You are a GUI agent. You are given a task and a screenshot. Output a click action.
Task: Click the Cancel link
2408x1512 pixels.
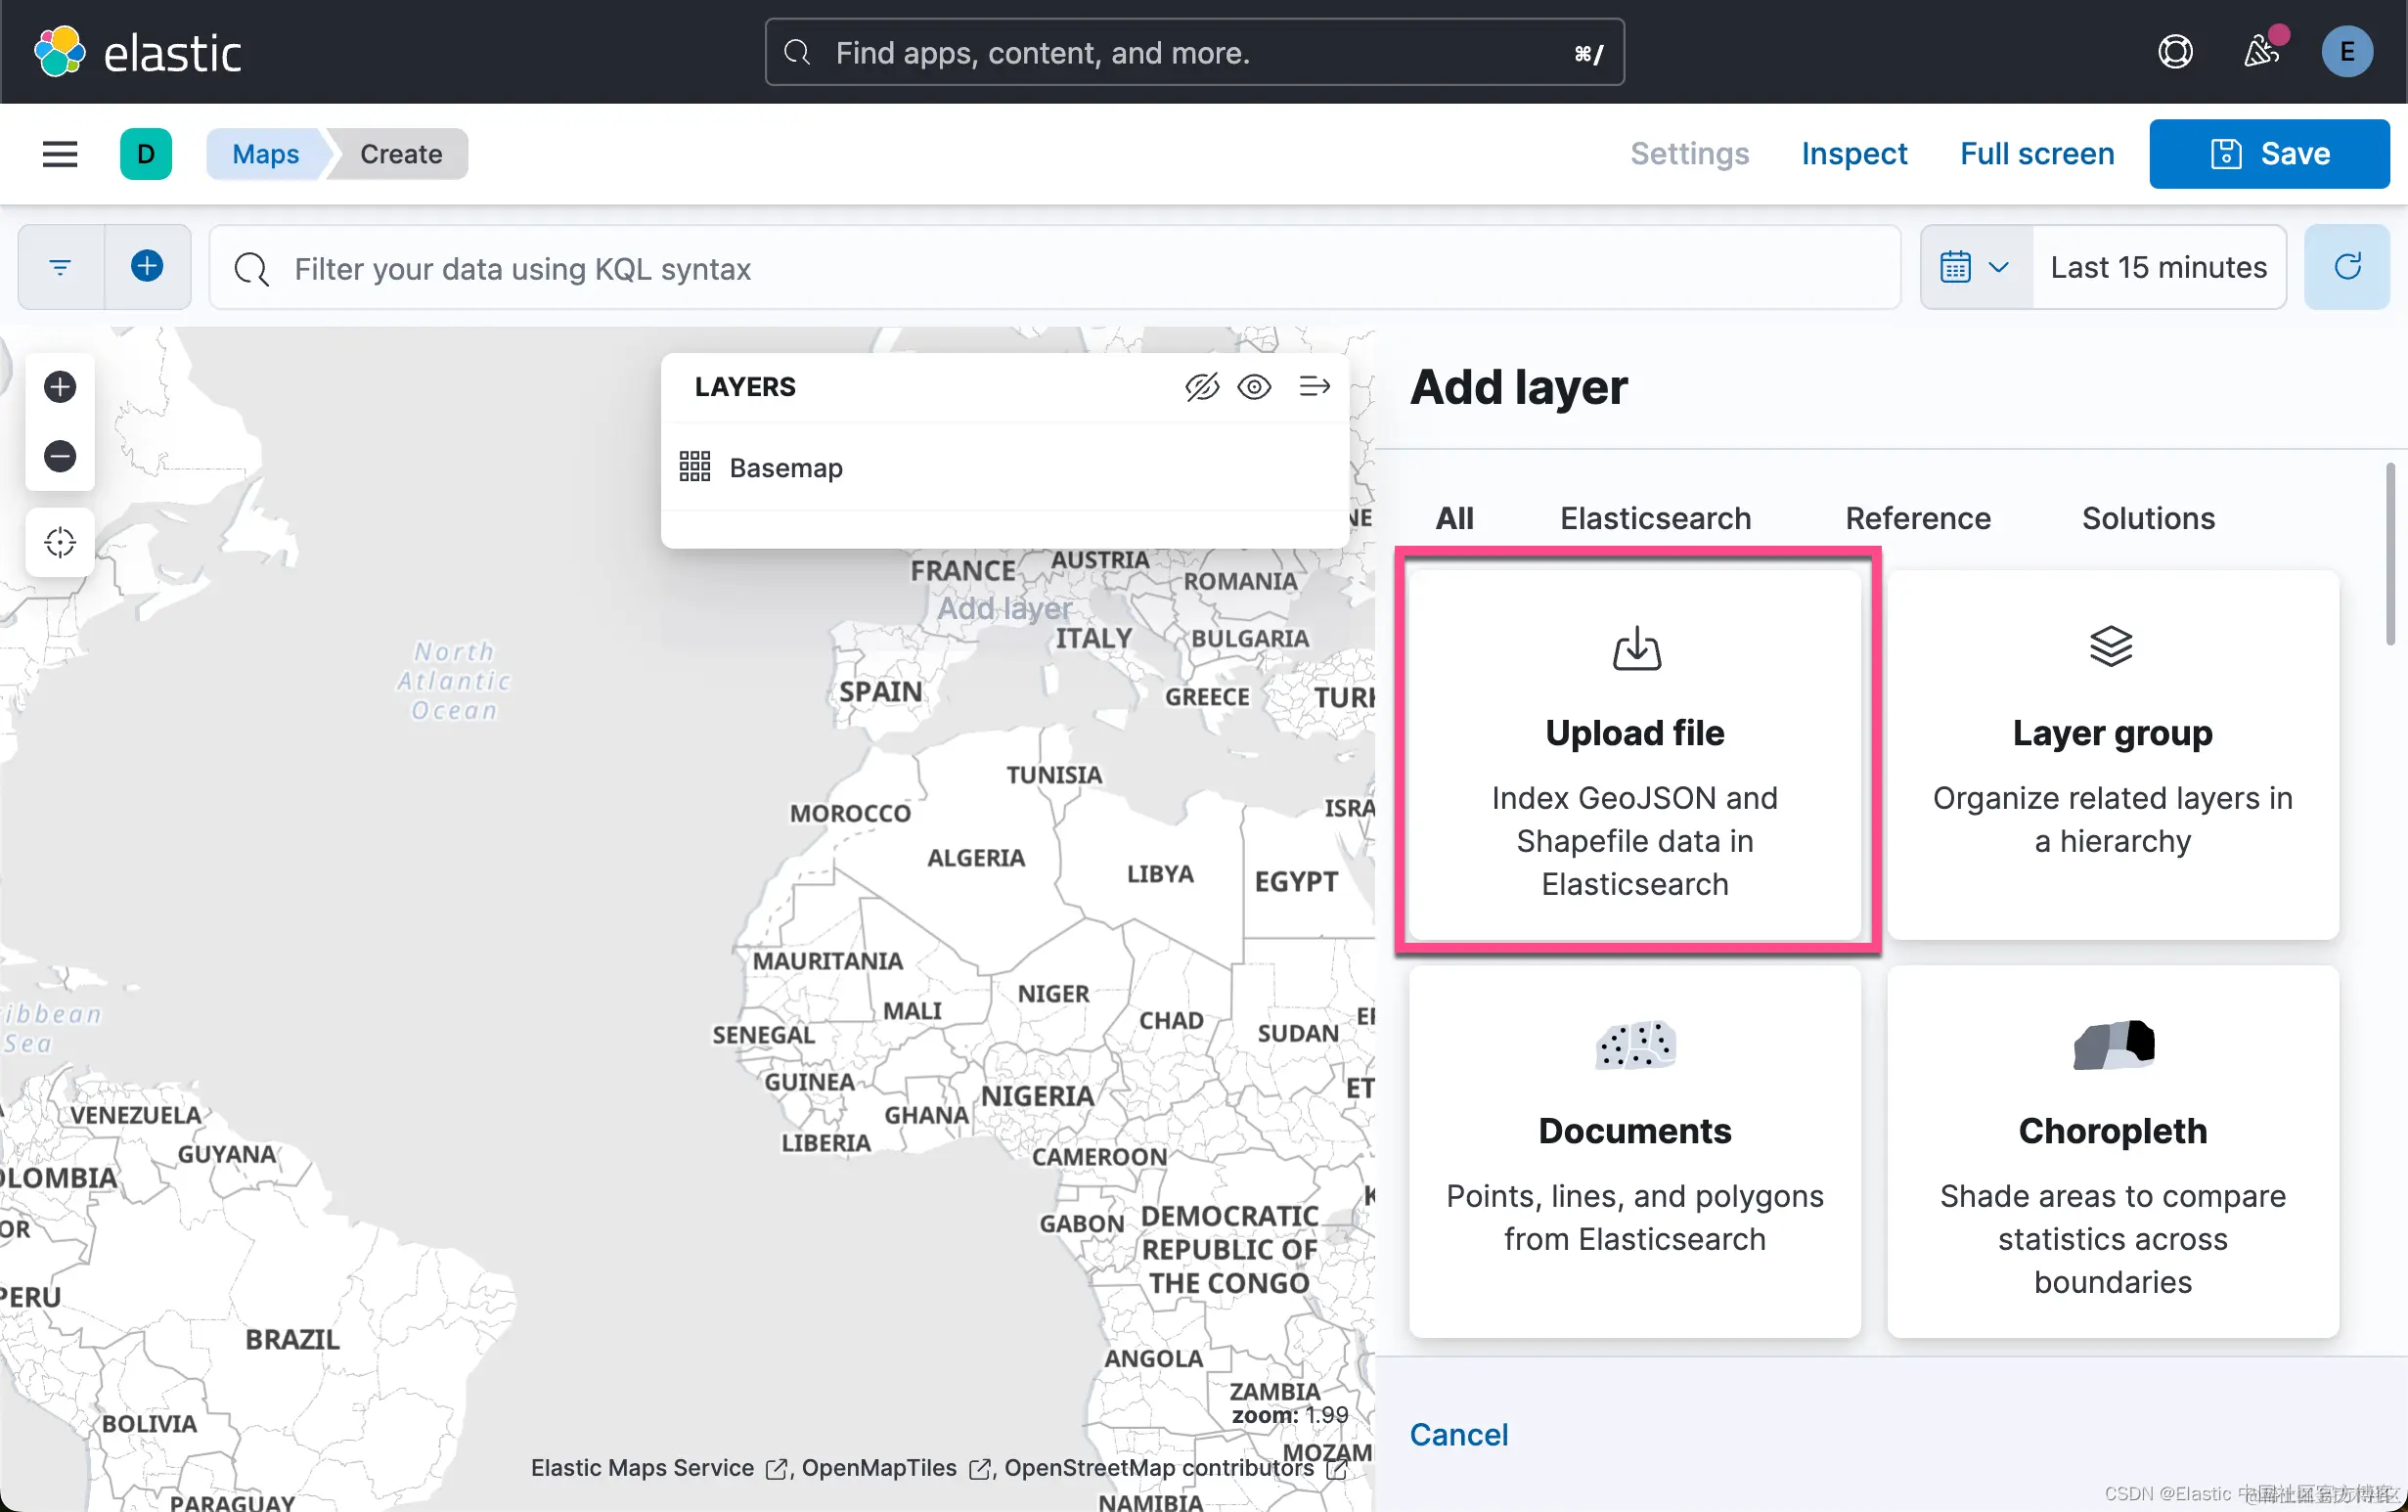pos(1458,1434)
